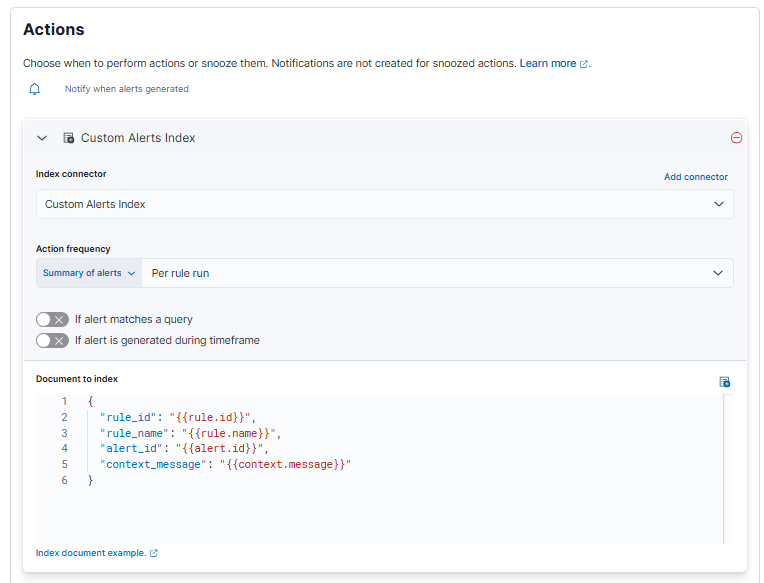Click the Add connector link
The height and width of the screenshot is (583, 764).
695,177
